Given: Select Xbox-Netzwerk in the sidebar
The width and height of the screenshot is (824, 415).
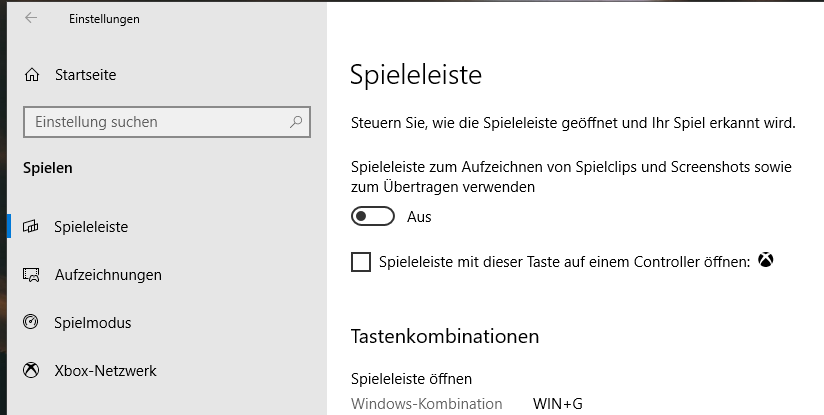Looking at the screenshot, I should coord(105,371).
